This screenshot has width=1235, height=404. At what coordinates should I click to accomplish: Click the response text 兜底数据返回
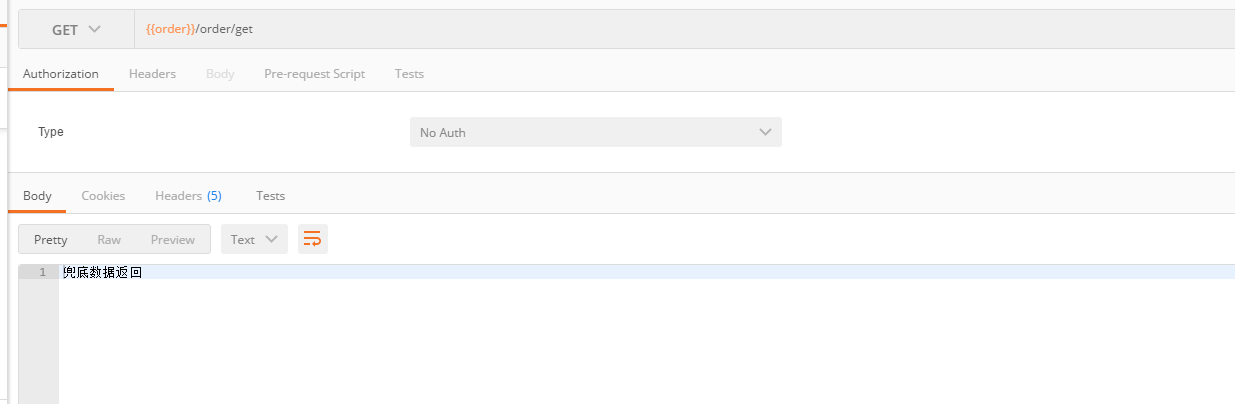click(x=102, y=272)
